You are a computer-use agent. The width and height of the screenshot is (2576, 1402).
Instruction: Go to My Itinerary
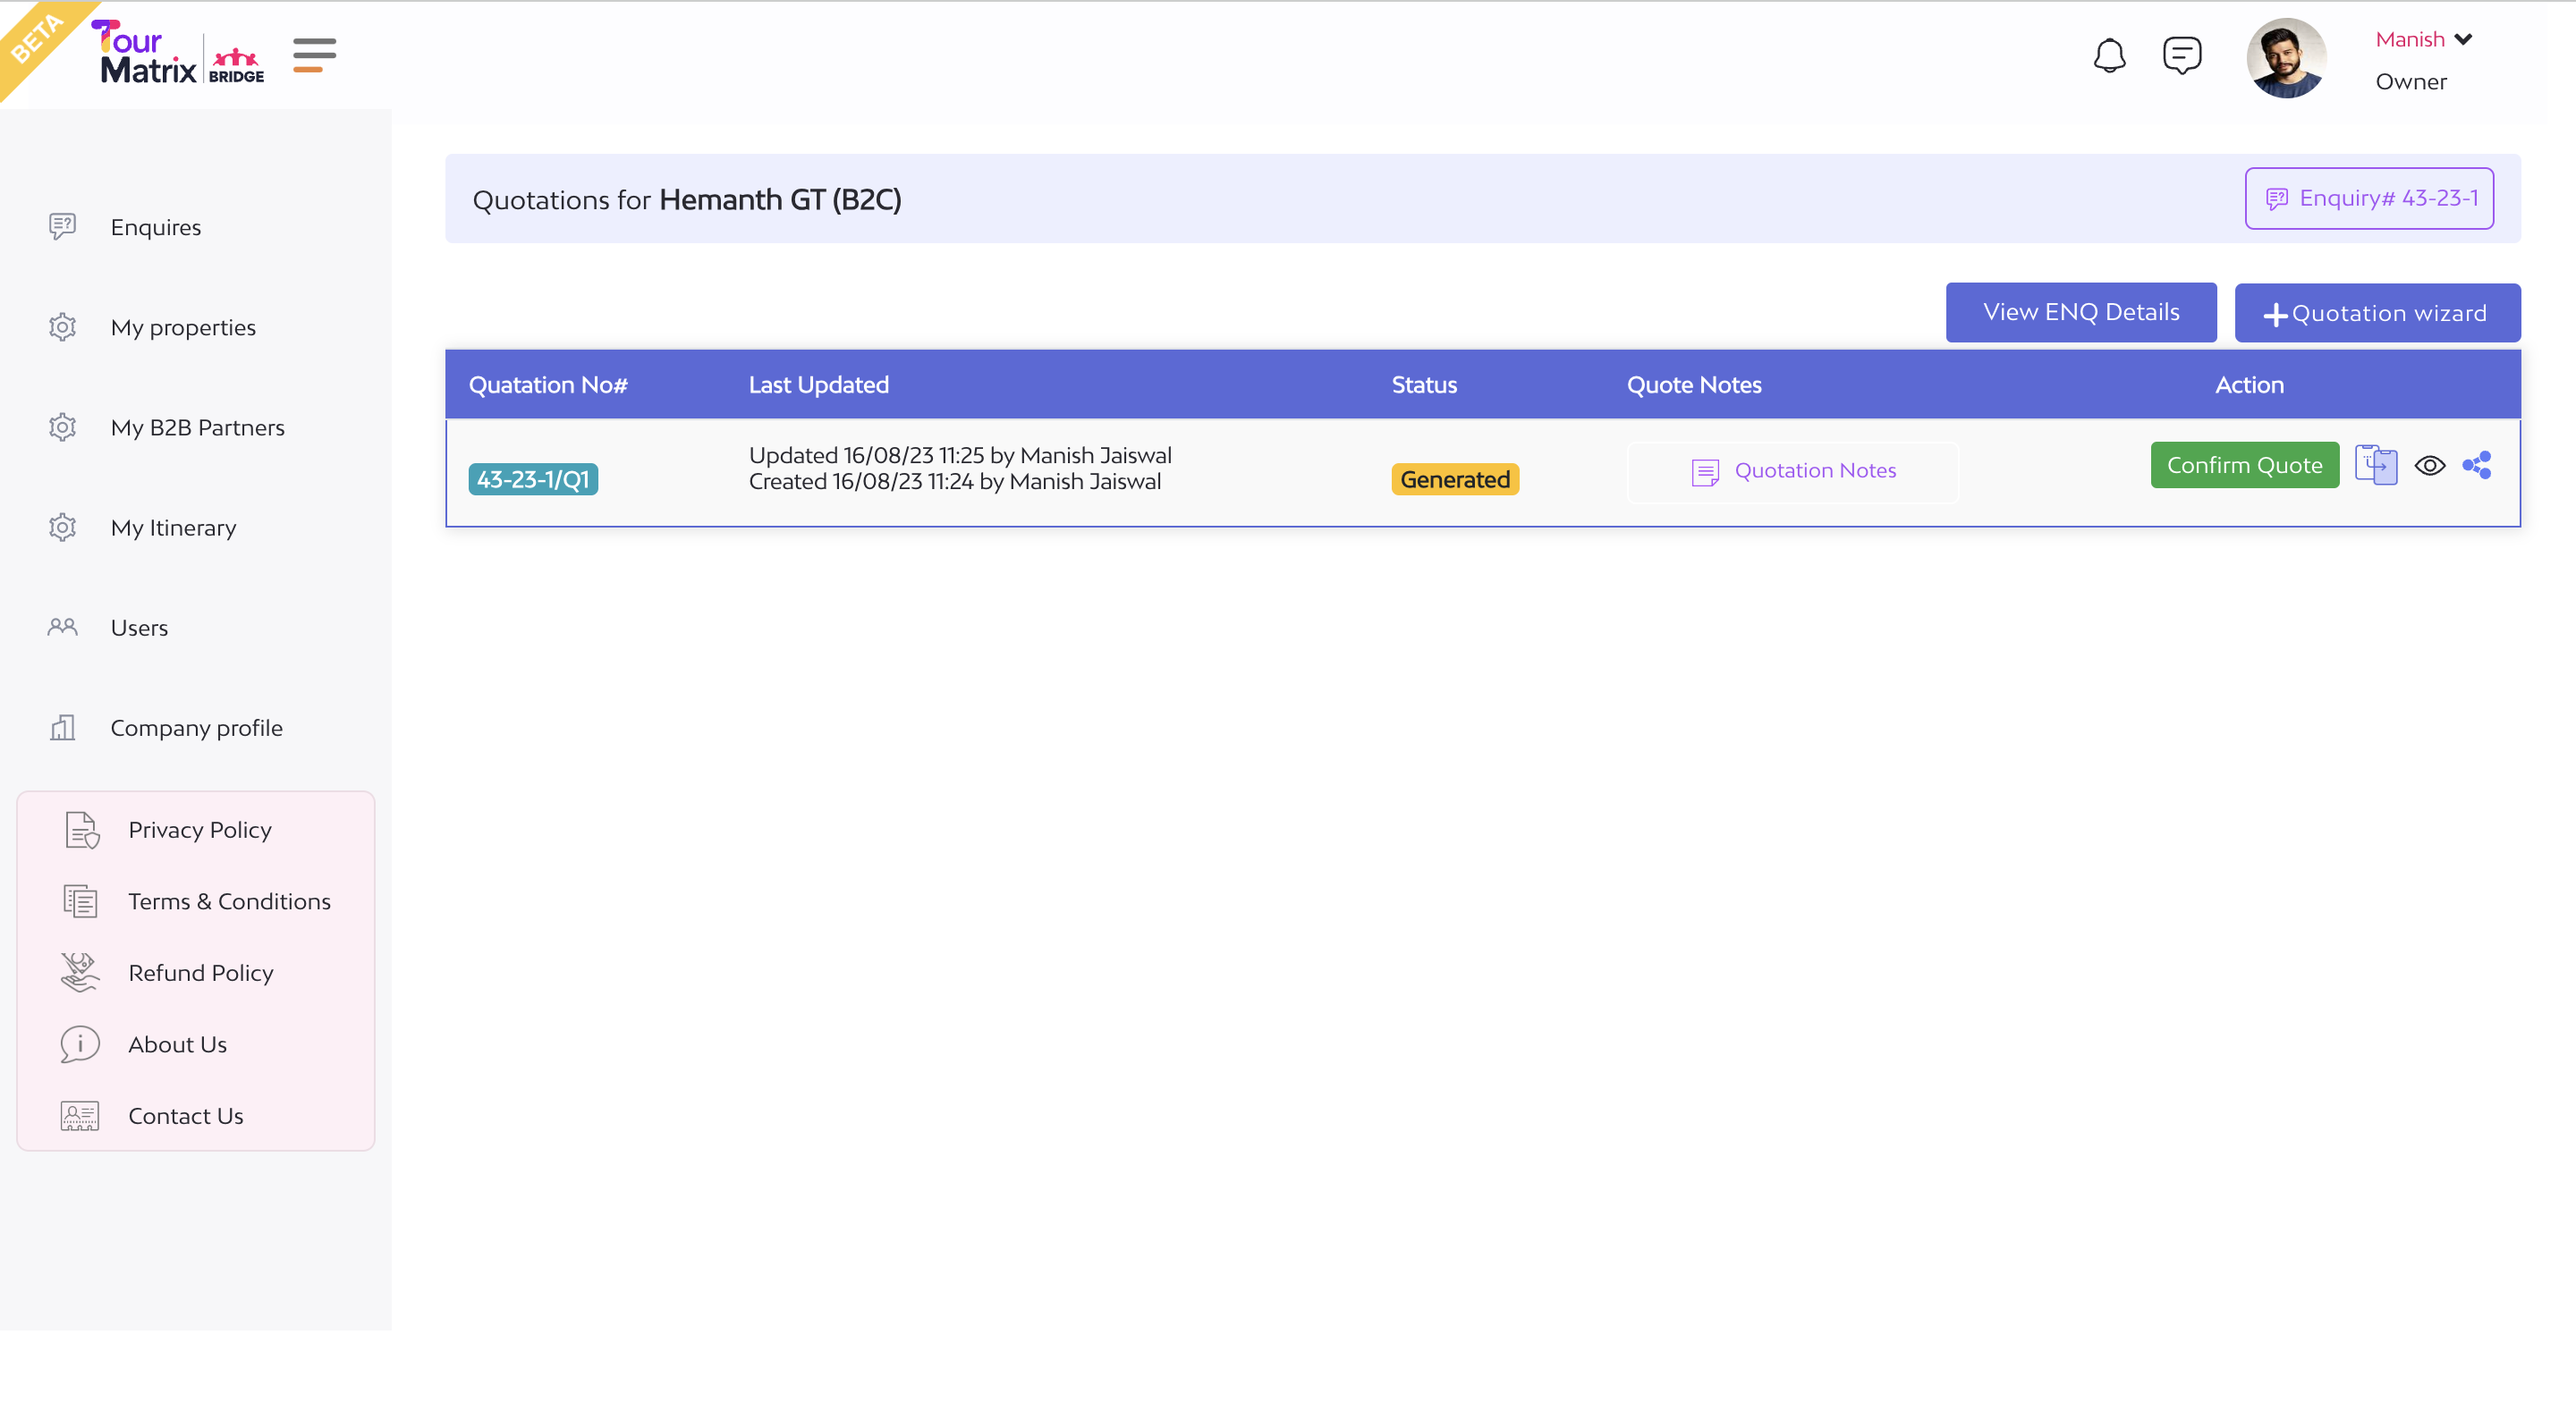[173, 527]
